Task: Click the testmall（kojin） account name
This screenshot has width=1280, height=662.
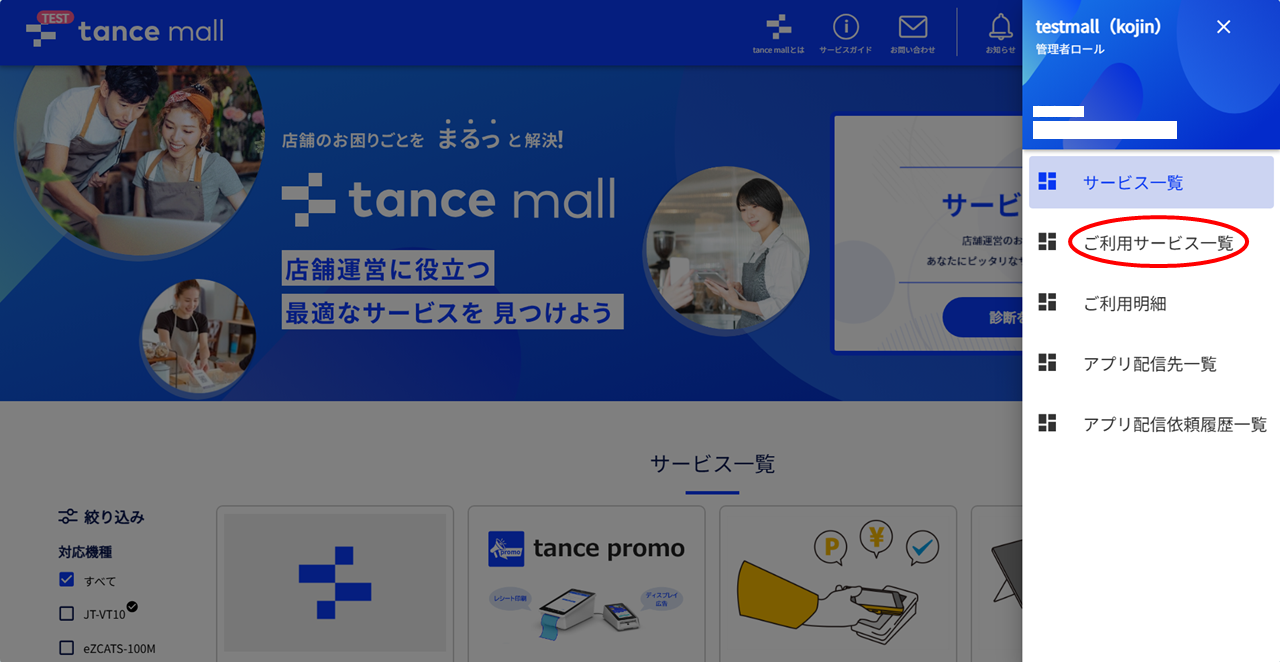Action: tap(1099, 27)
